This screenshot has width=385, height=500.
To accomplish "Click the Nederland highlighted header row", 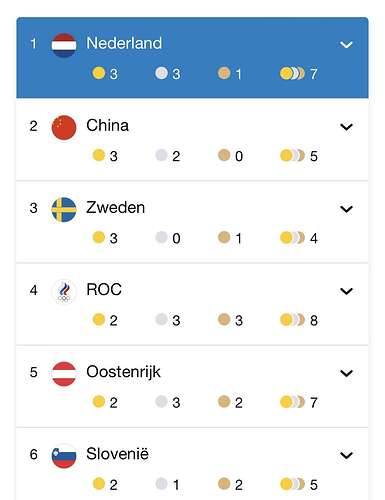I will pos(192,58).
